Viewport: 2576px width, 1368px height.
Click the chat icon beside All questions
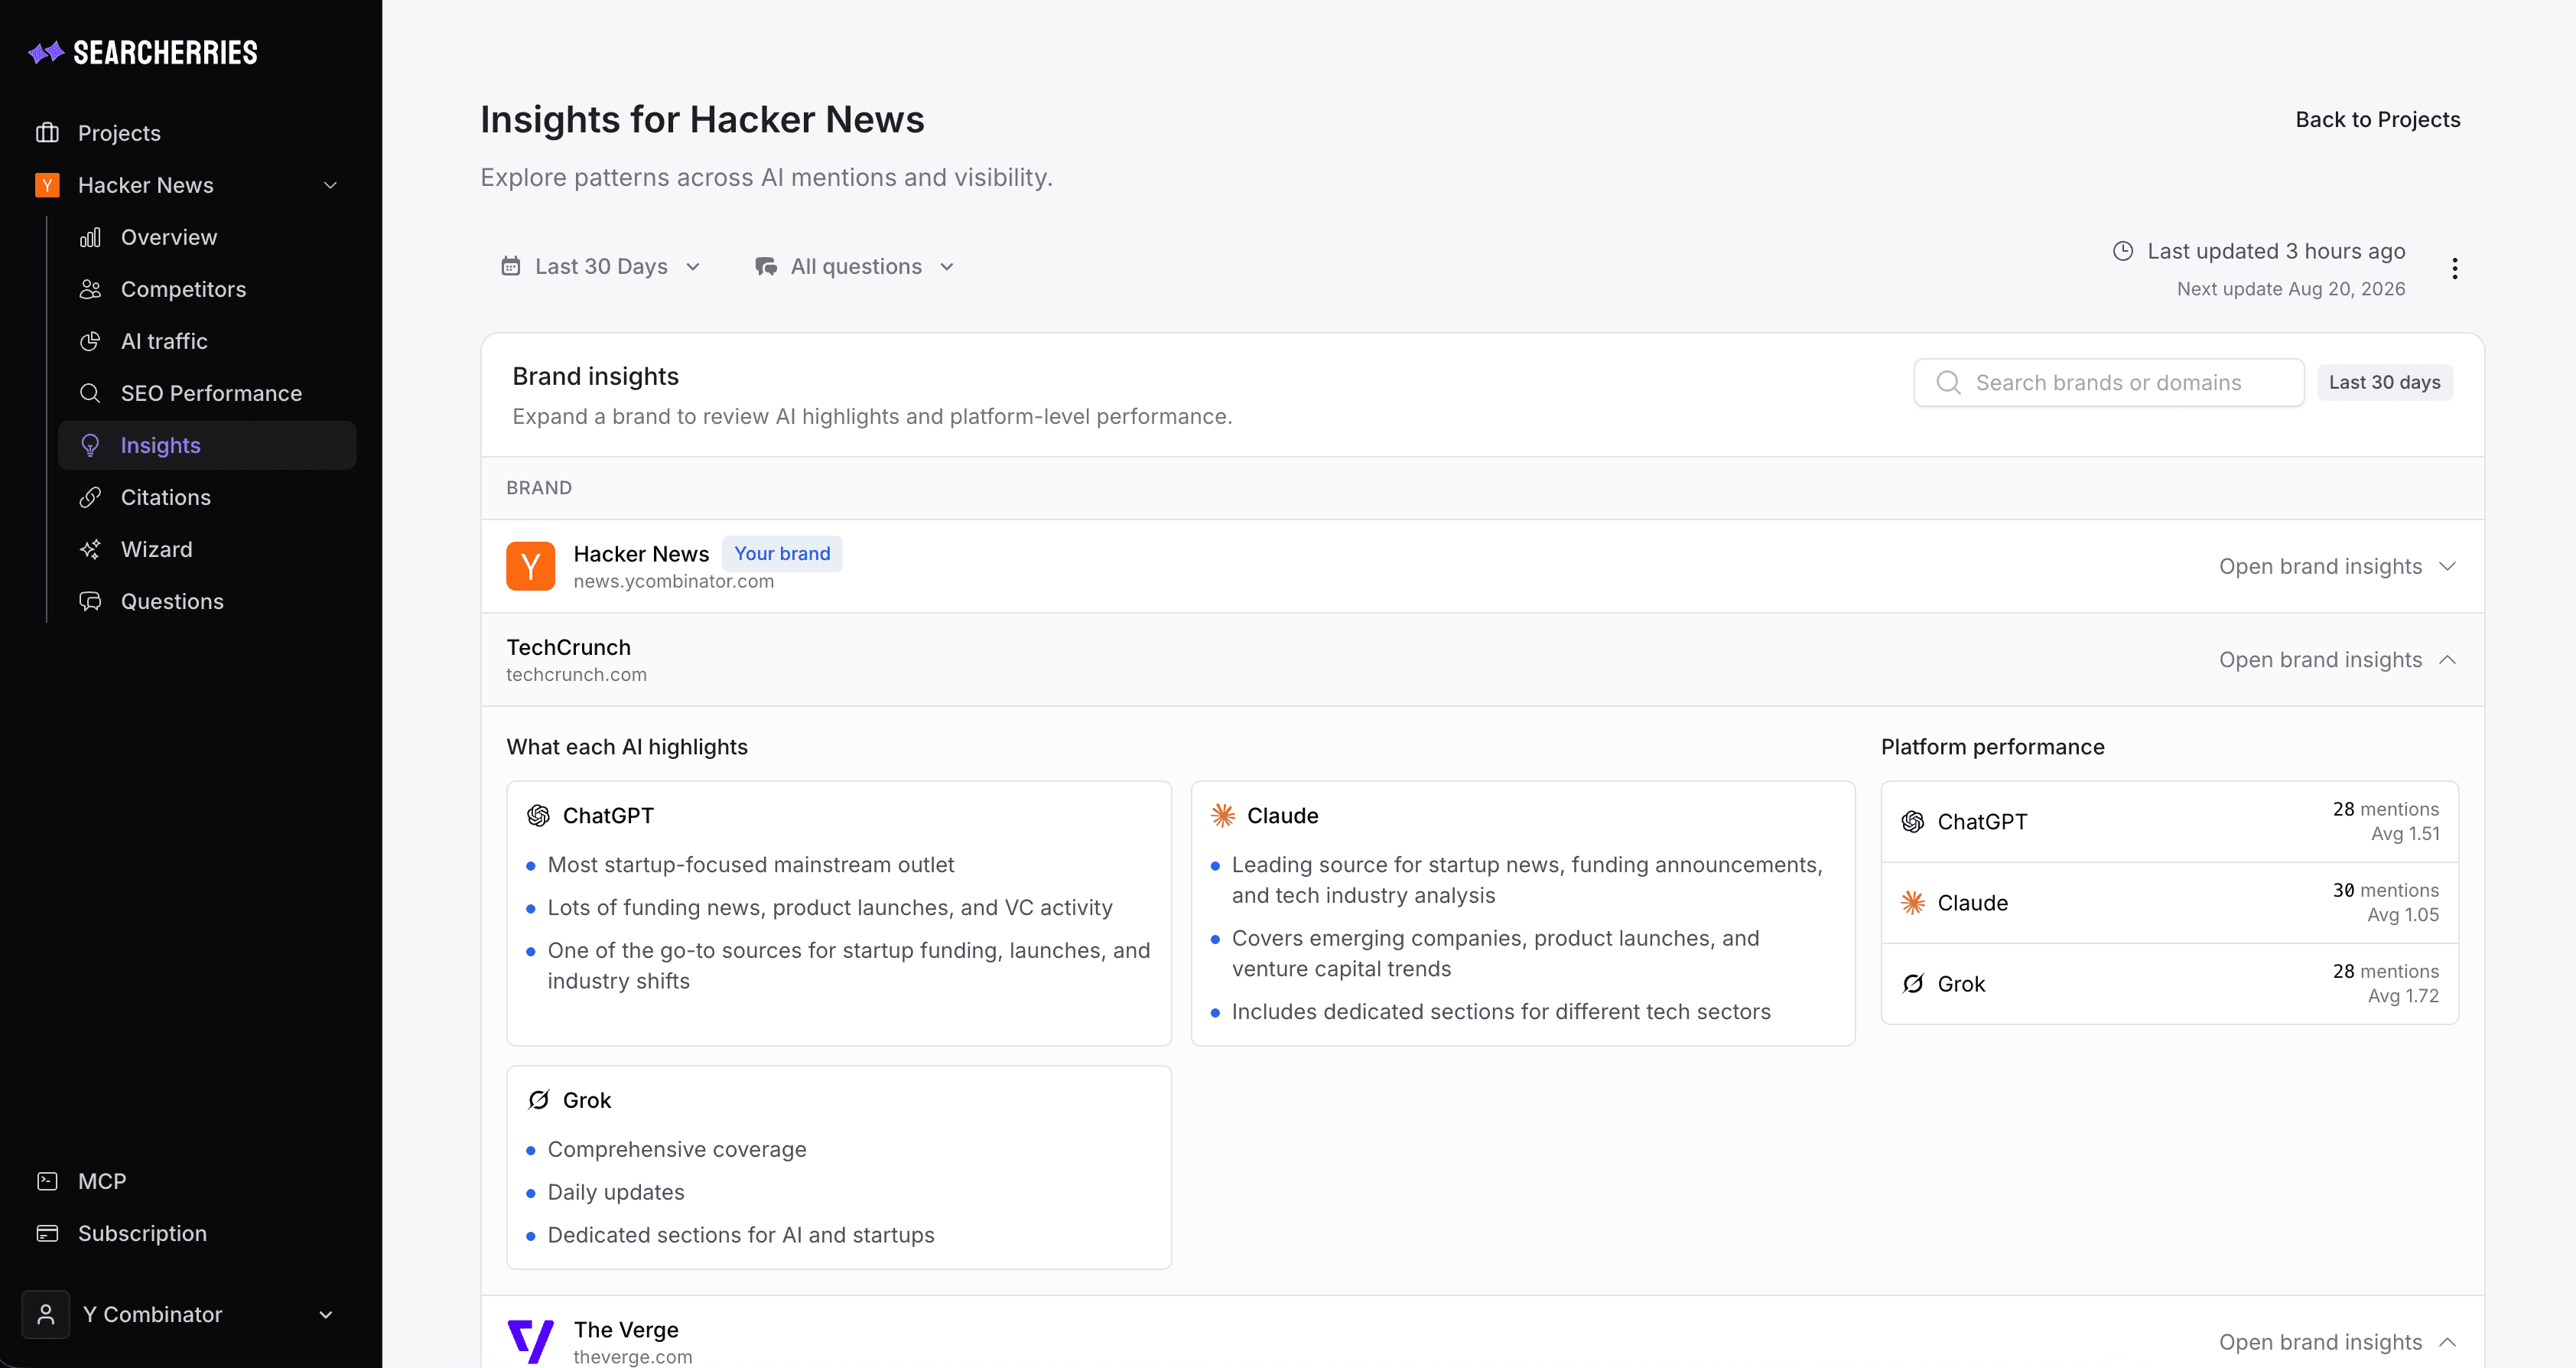(766, 266)
